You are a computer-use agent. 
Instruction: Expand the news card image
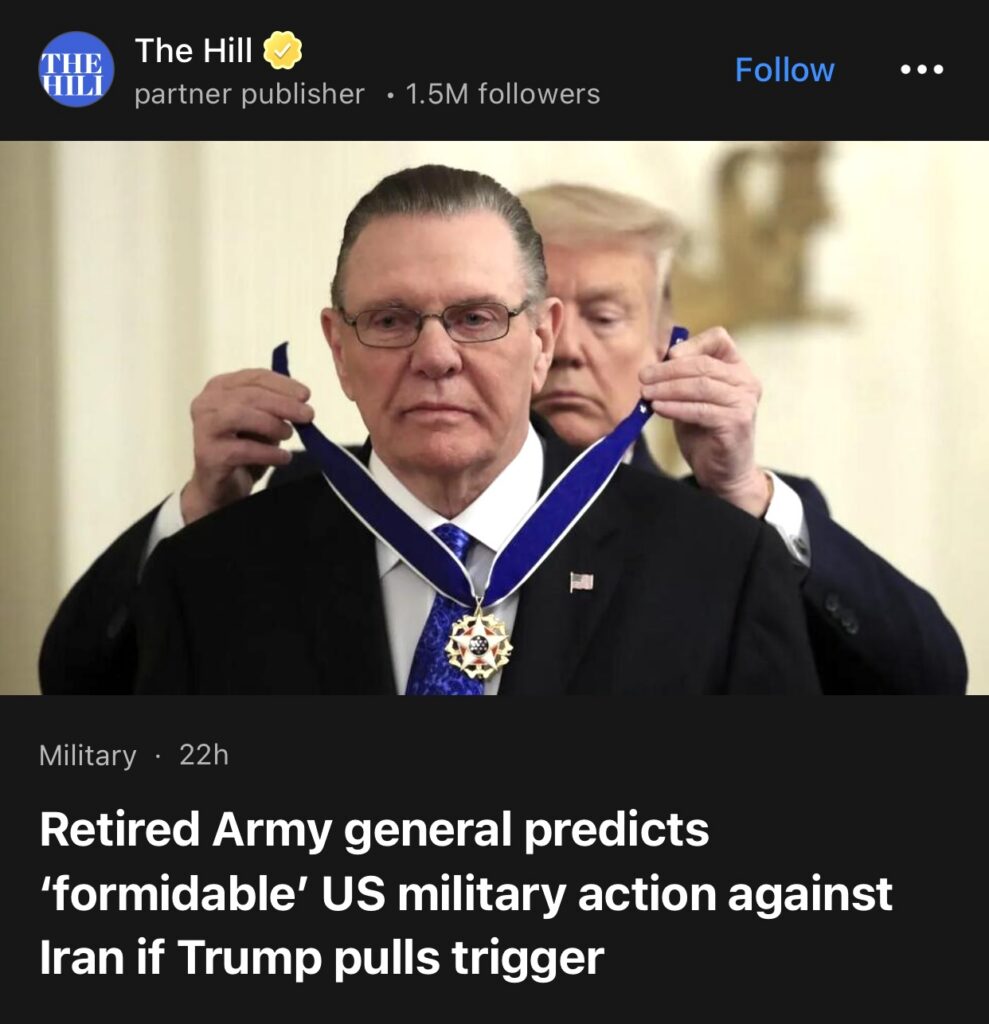point(494,418)
